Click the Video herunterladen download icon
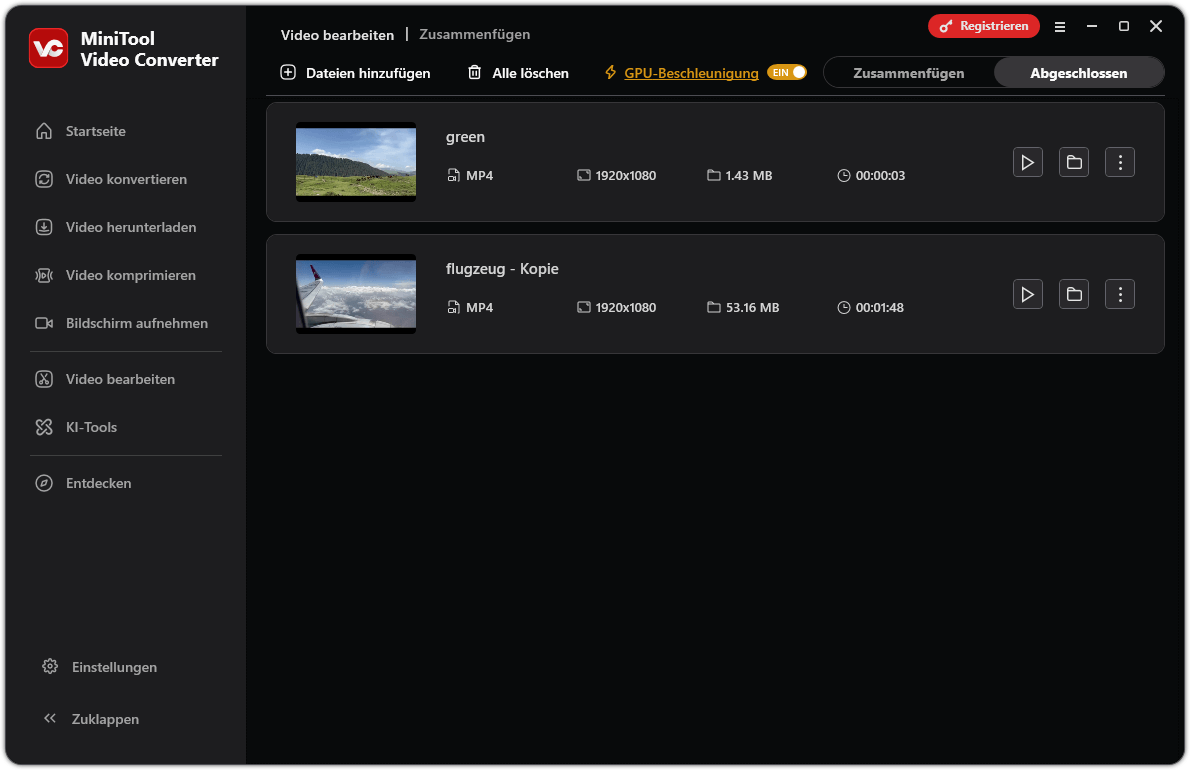The image size is (1190, 770). click(44, 227)
